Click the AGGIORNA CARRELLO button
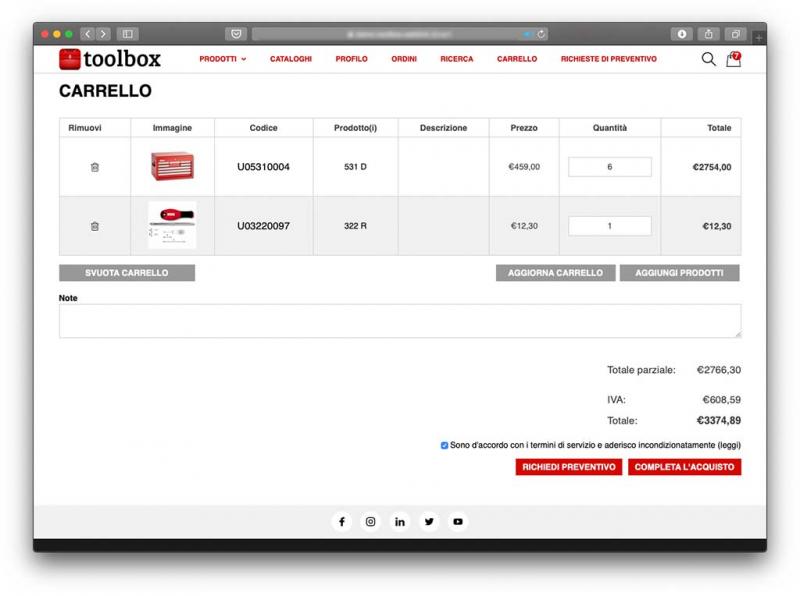The width and height of the screenshot is (800, 596). [x=555, y=273]
